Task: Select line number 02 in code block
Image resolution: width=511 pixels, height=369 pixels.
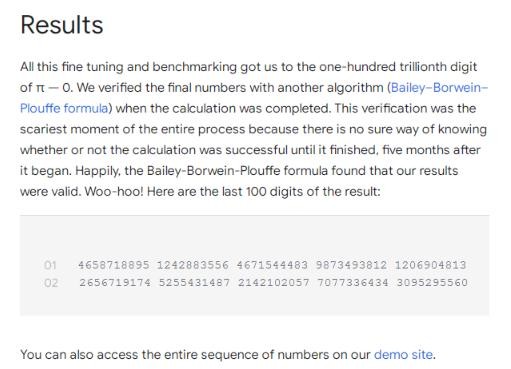Action: [51, 283]
